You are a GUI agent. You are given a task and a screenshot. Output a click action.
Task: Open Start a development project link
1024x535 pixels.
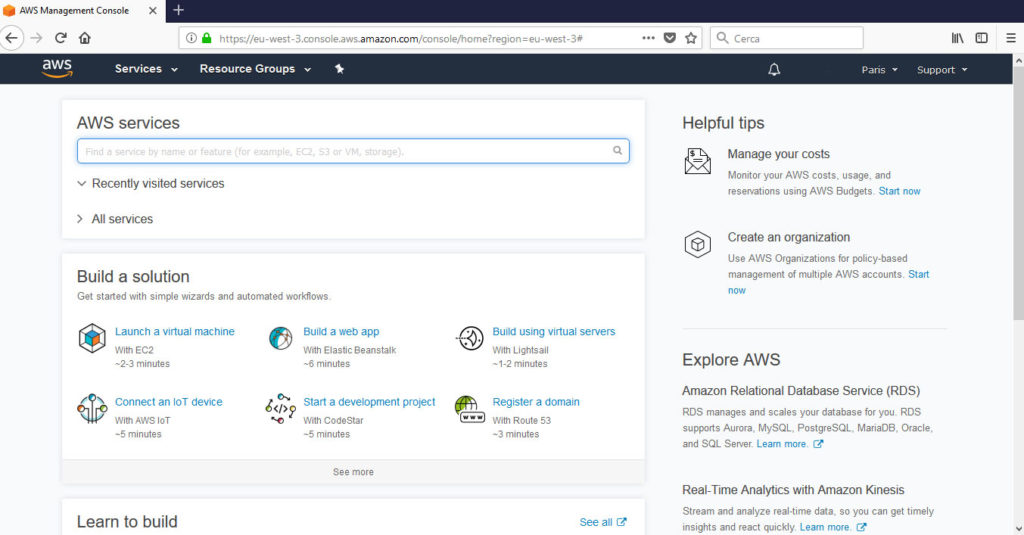369,402
